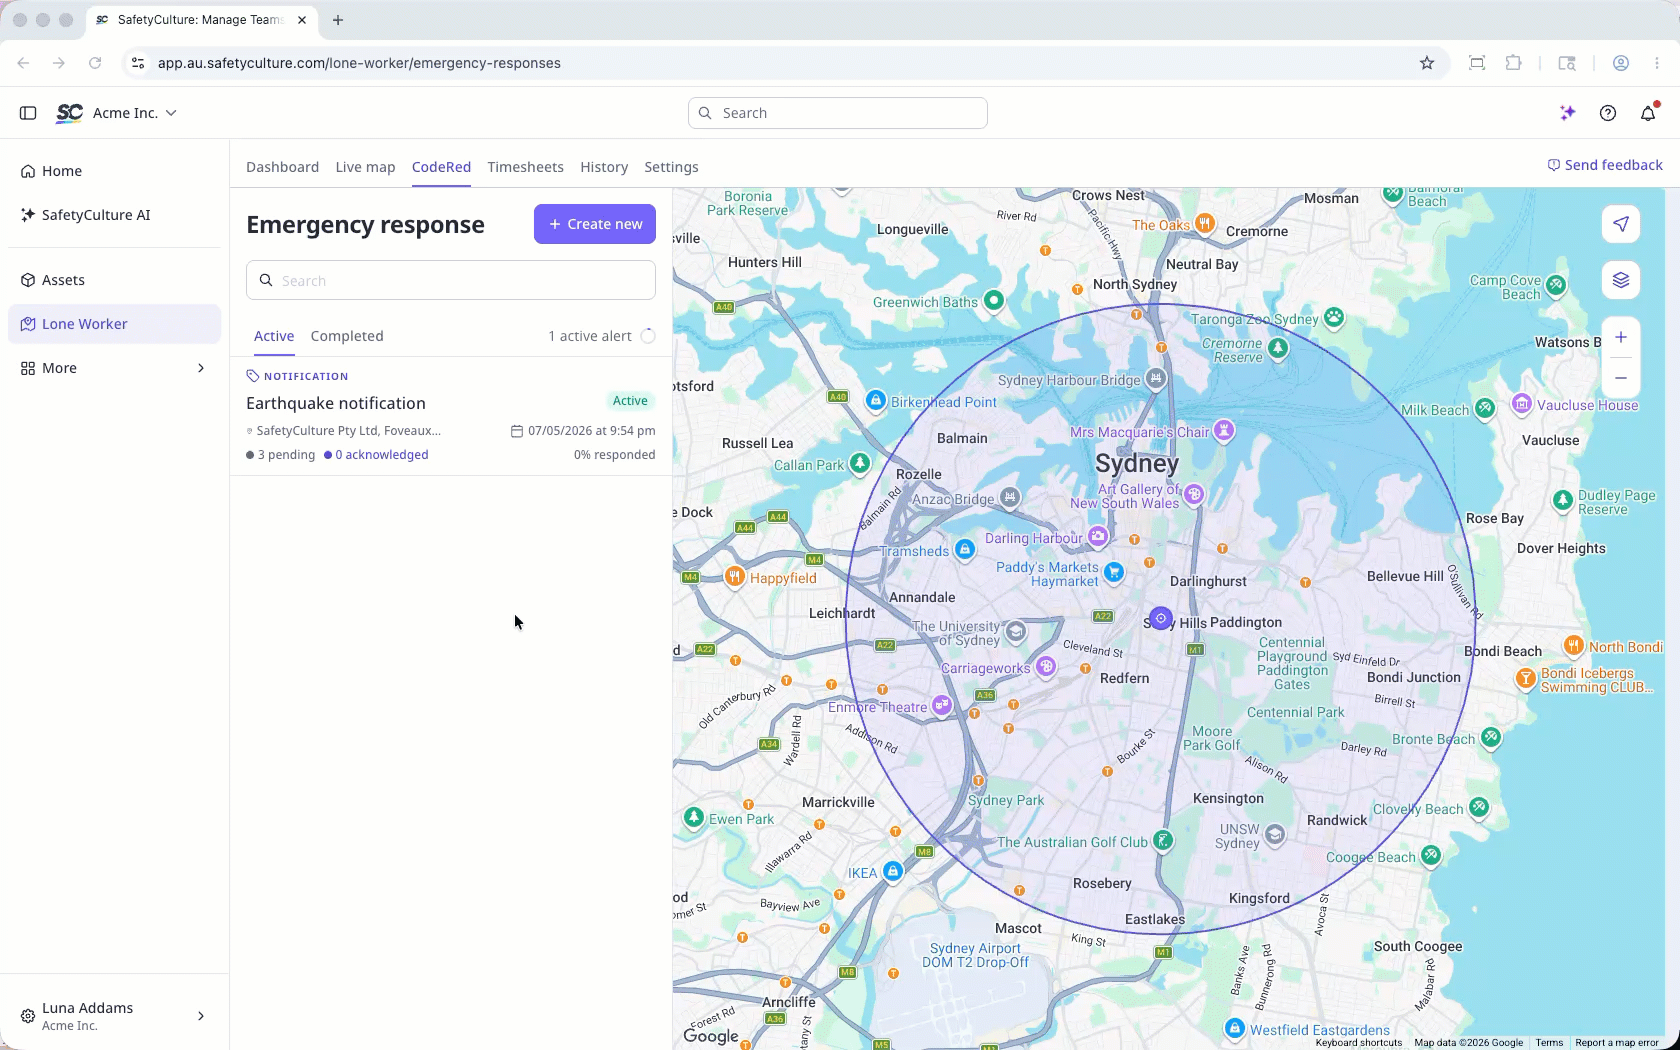Click the Google logo on the map
This screenshot has height=1050, width=1680.
(x=711, y=1036)
